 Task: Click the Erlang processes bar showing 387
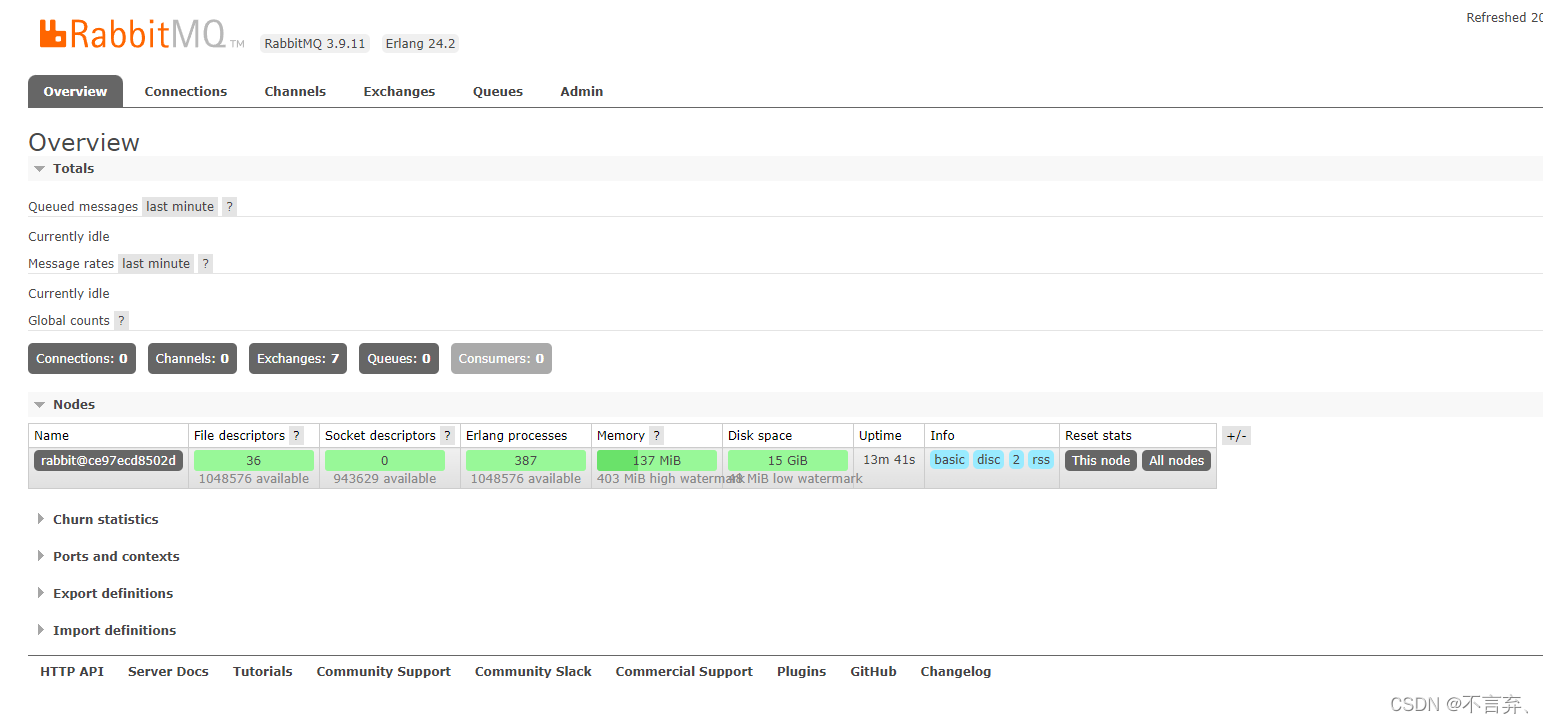(526, 461)
